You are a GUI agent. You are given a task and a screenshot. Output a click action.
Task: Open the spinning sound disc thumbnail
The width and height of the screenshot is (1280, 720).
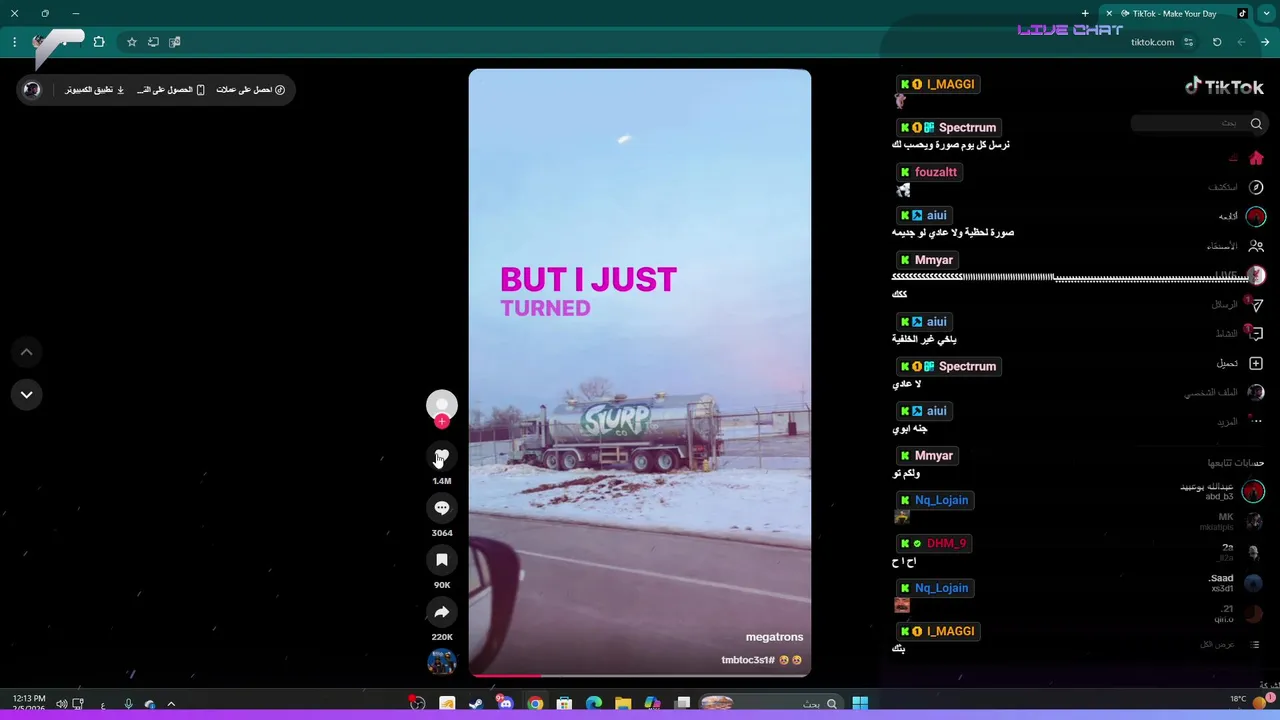(x=441, y=661)
